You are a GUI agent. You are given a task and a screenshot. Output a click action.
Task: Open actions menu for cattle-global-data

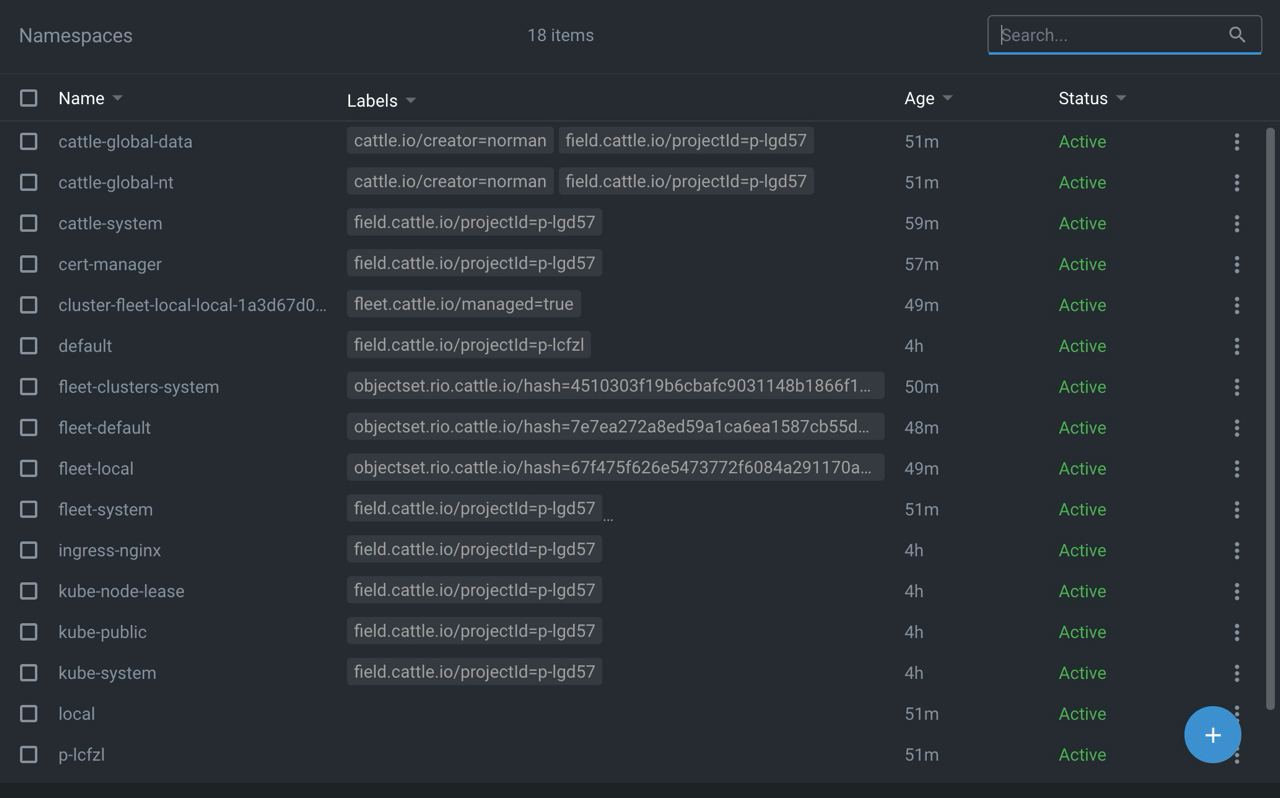click(1237, 142)
